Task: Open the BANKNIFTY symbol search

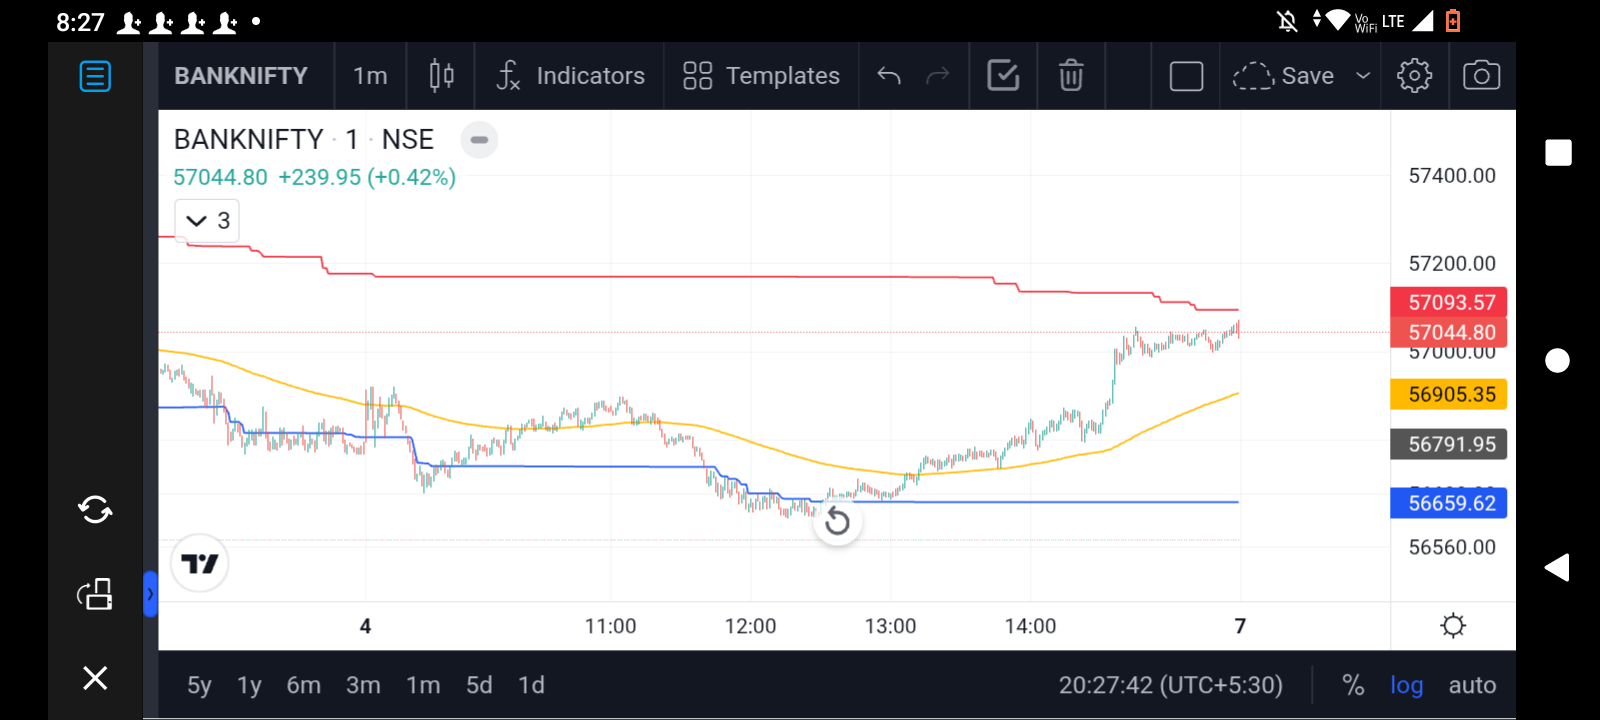Action: click(241, 76)
